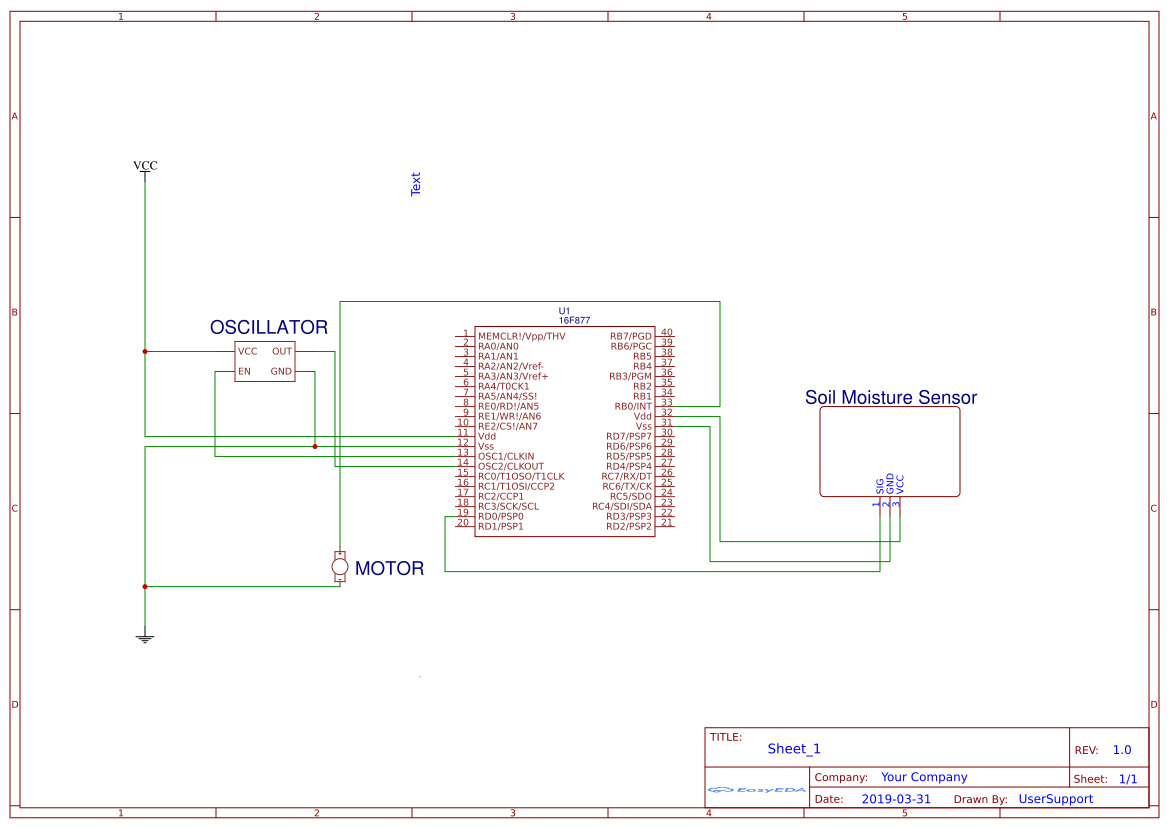Select the OSCILLATOR component body

tap(265, 362)
